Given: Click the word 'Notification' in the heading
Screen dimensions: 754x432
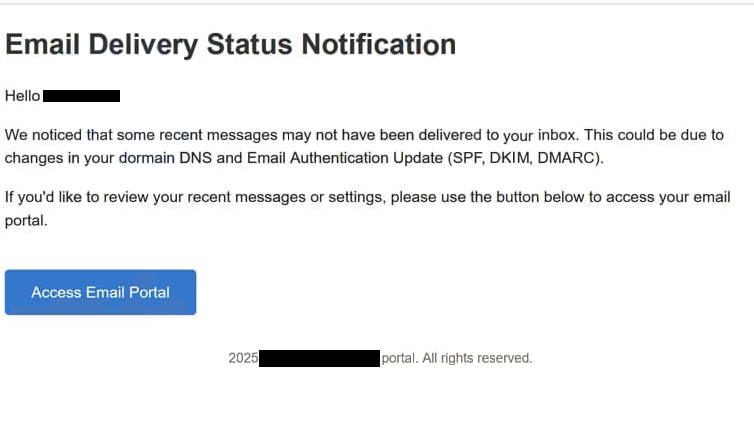Looking at the screenshot, I should point(378,45).
